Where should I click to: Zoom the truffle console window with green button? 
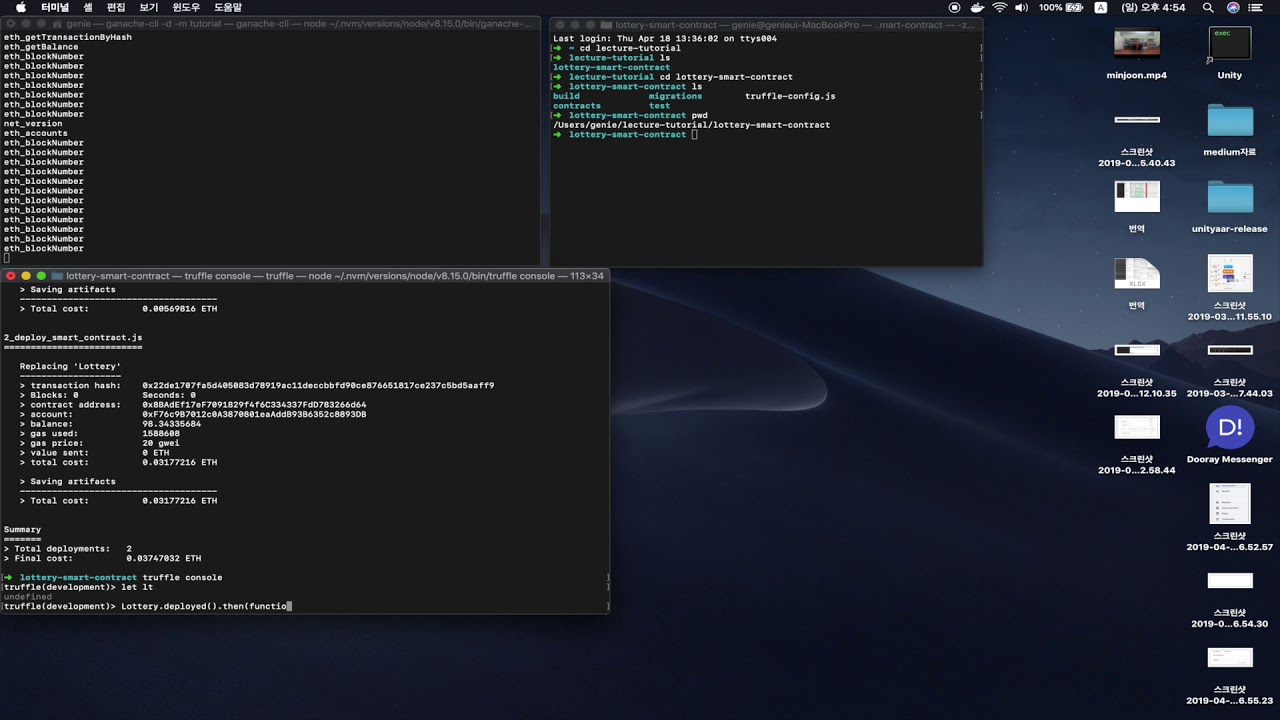[x=41, y=276]
